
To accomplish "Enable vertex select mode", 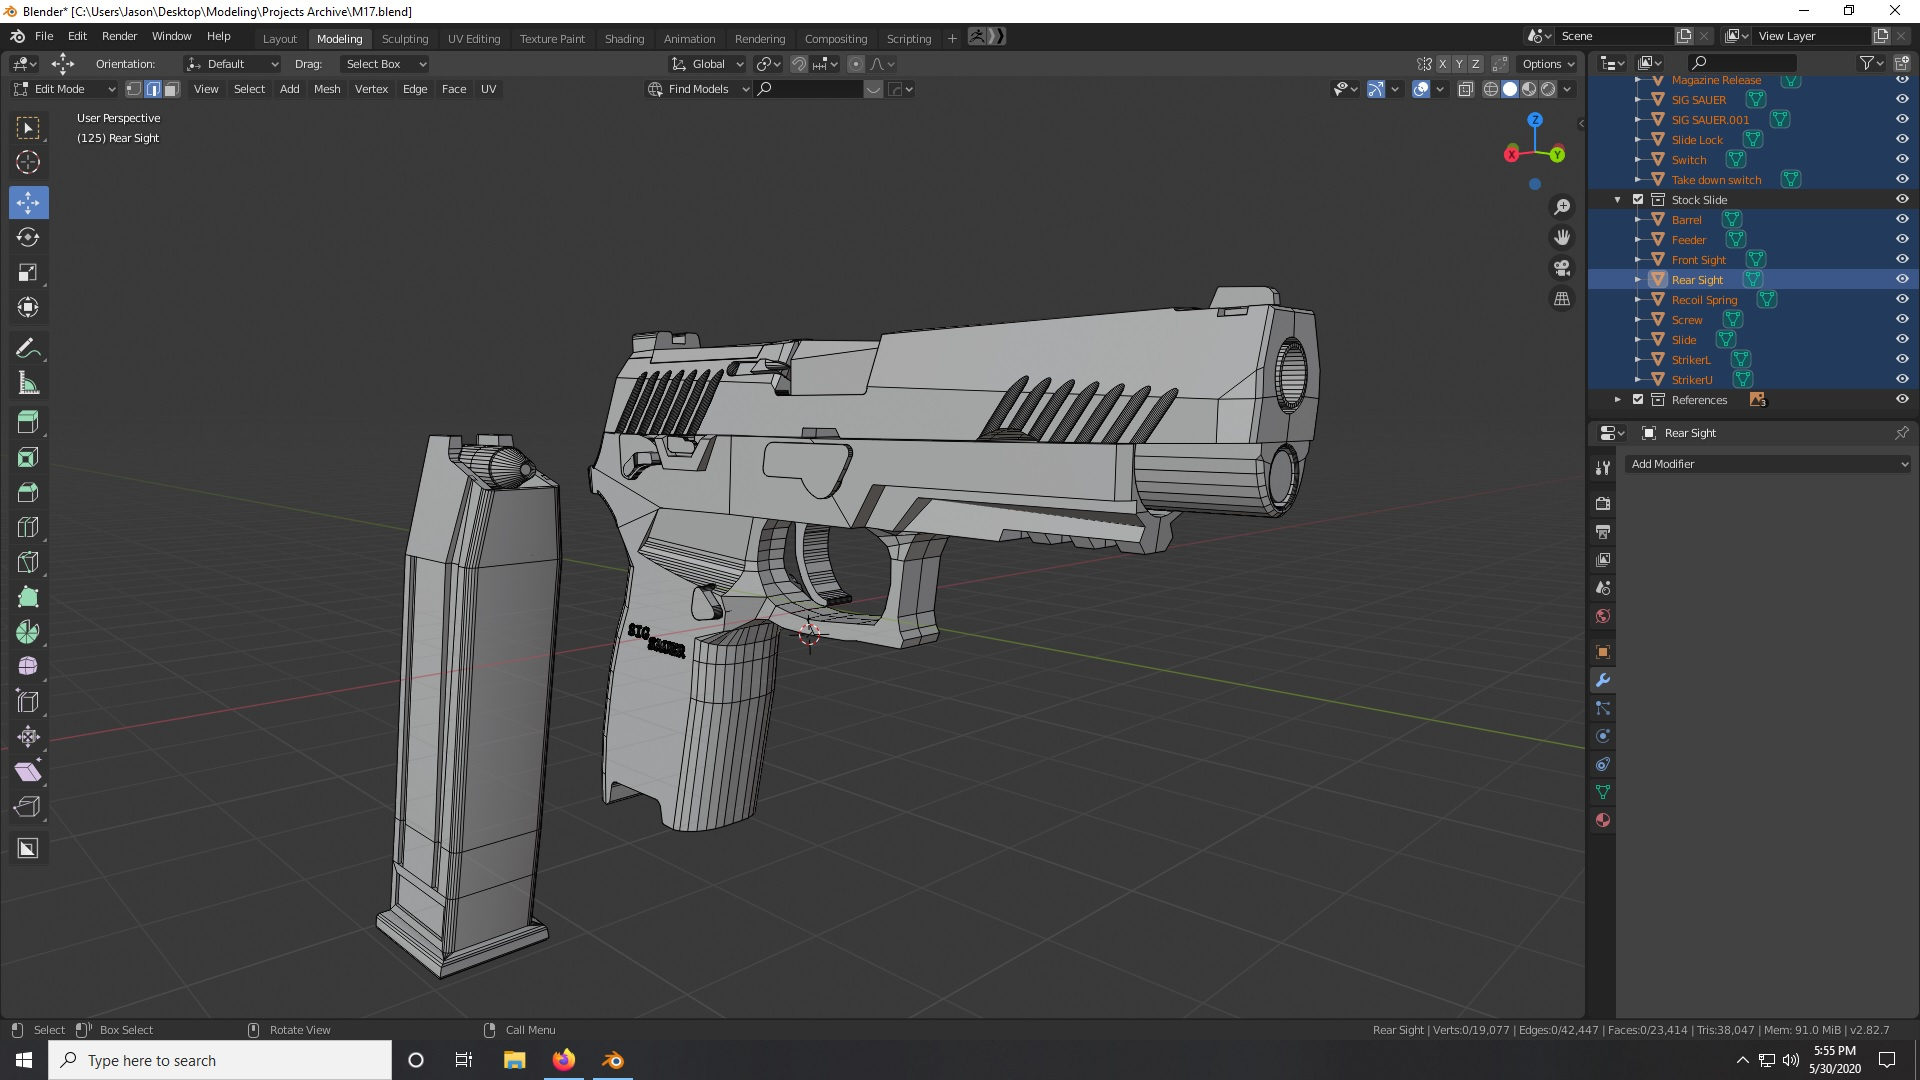I will 134,89.
